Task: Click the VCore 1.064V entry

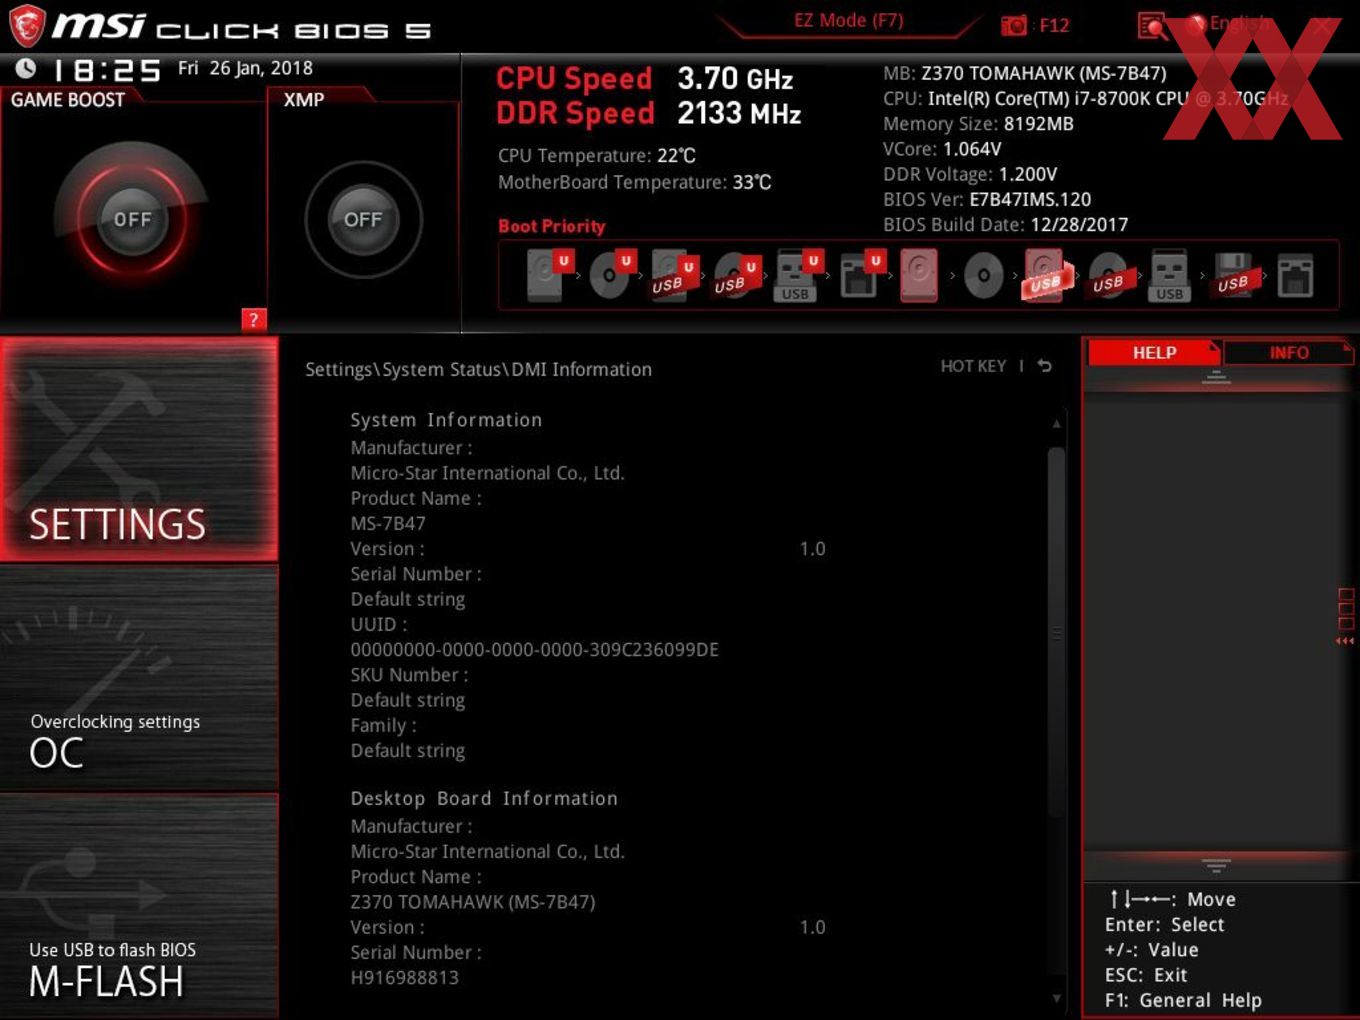Action: point(942,149)
